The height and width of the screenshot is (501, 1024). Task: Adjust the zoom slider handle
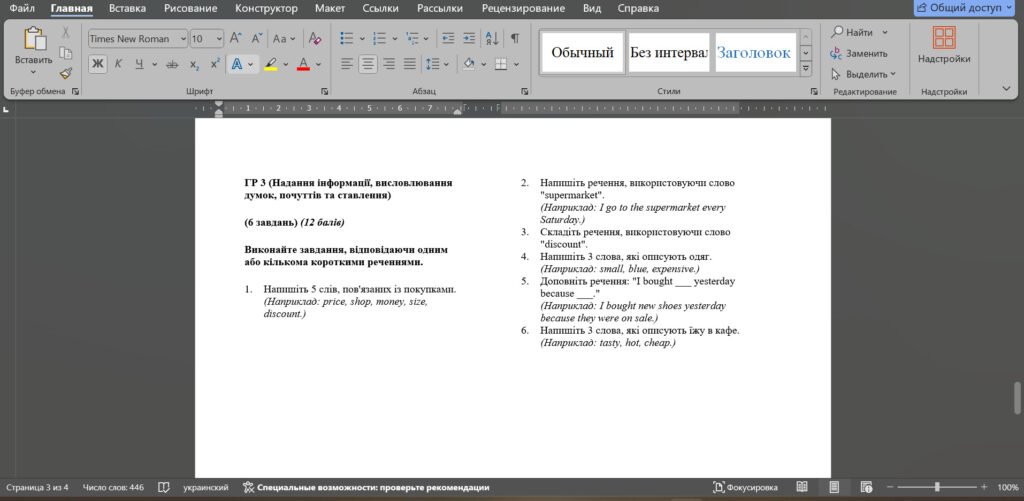click(937, 487)
